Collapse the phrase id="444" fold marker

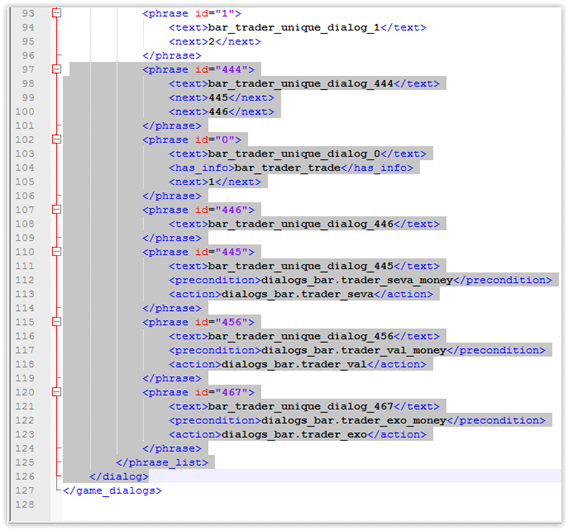point(57,69)
